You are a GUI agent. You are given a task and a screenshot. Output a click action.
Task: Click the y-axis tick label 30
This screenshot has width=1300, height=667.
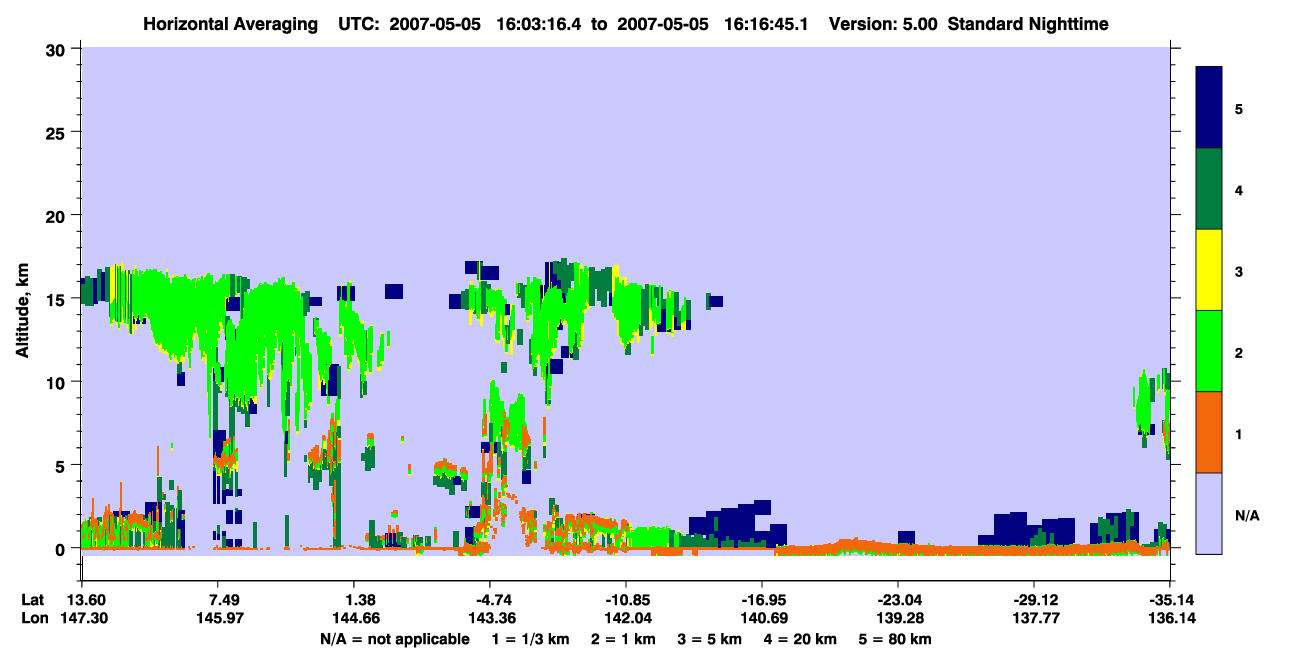click(x=58, y=49)
